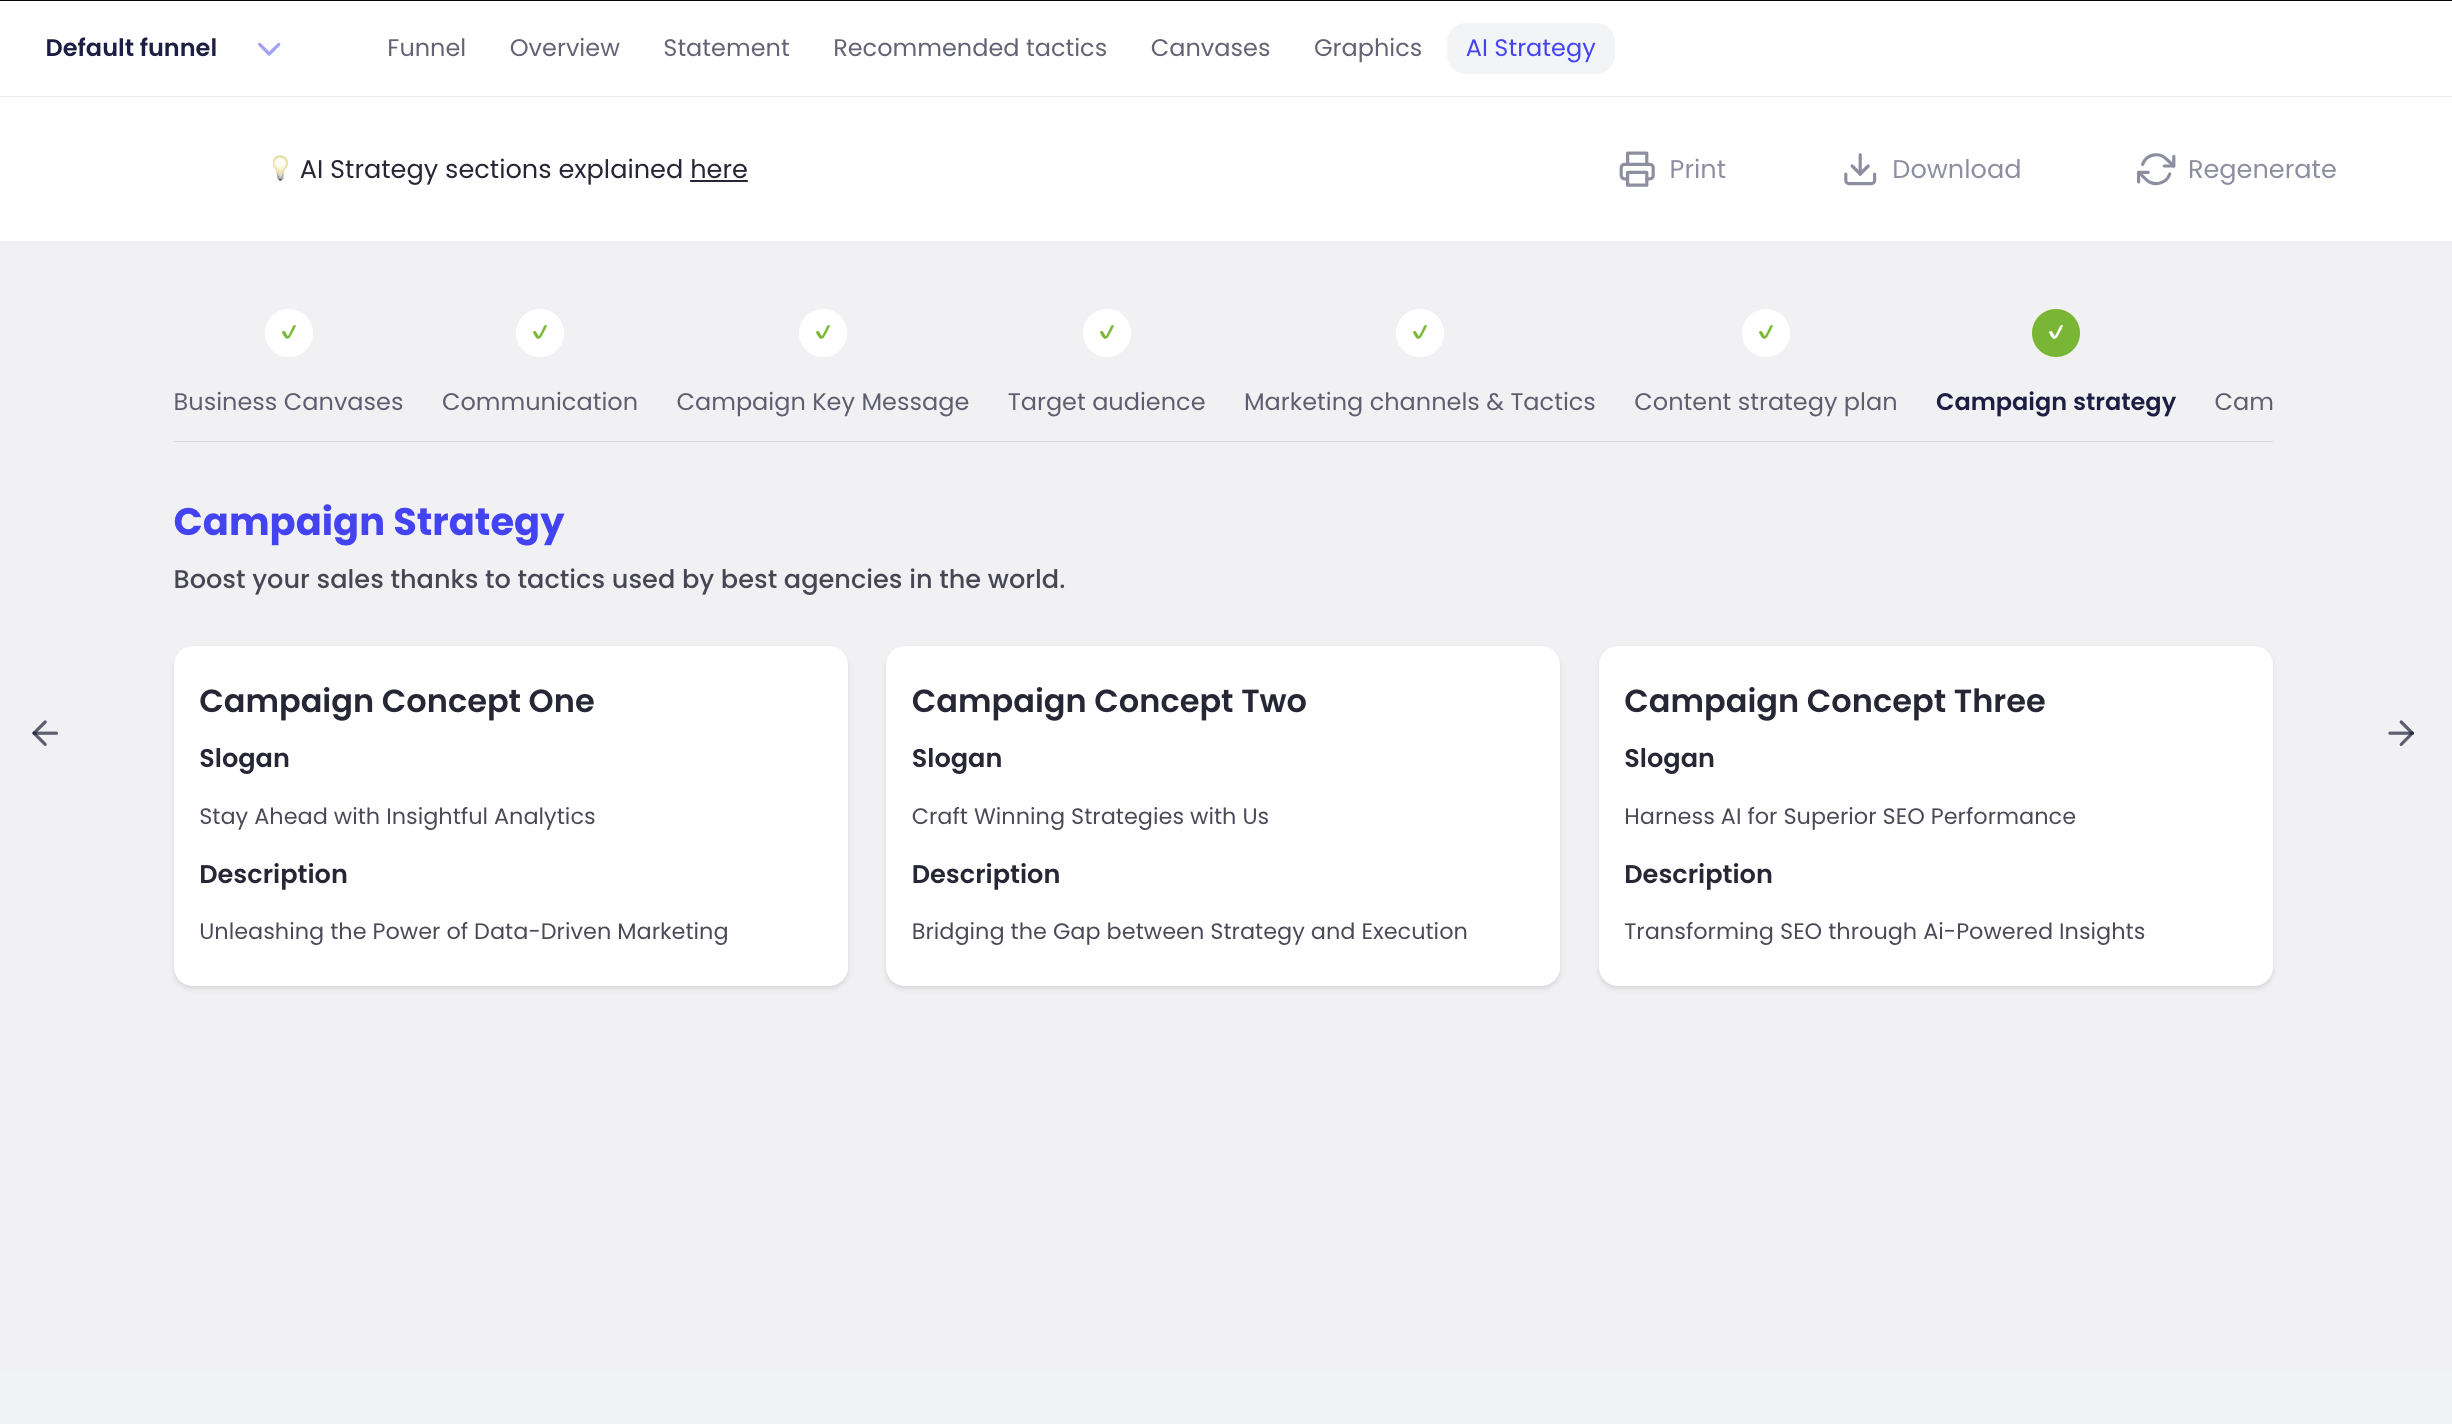Open the Default funnel dropdown
The height and width of the screenshot is (1424, 2452).
268,48
